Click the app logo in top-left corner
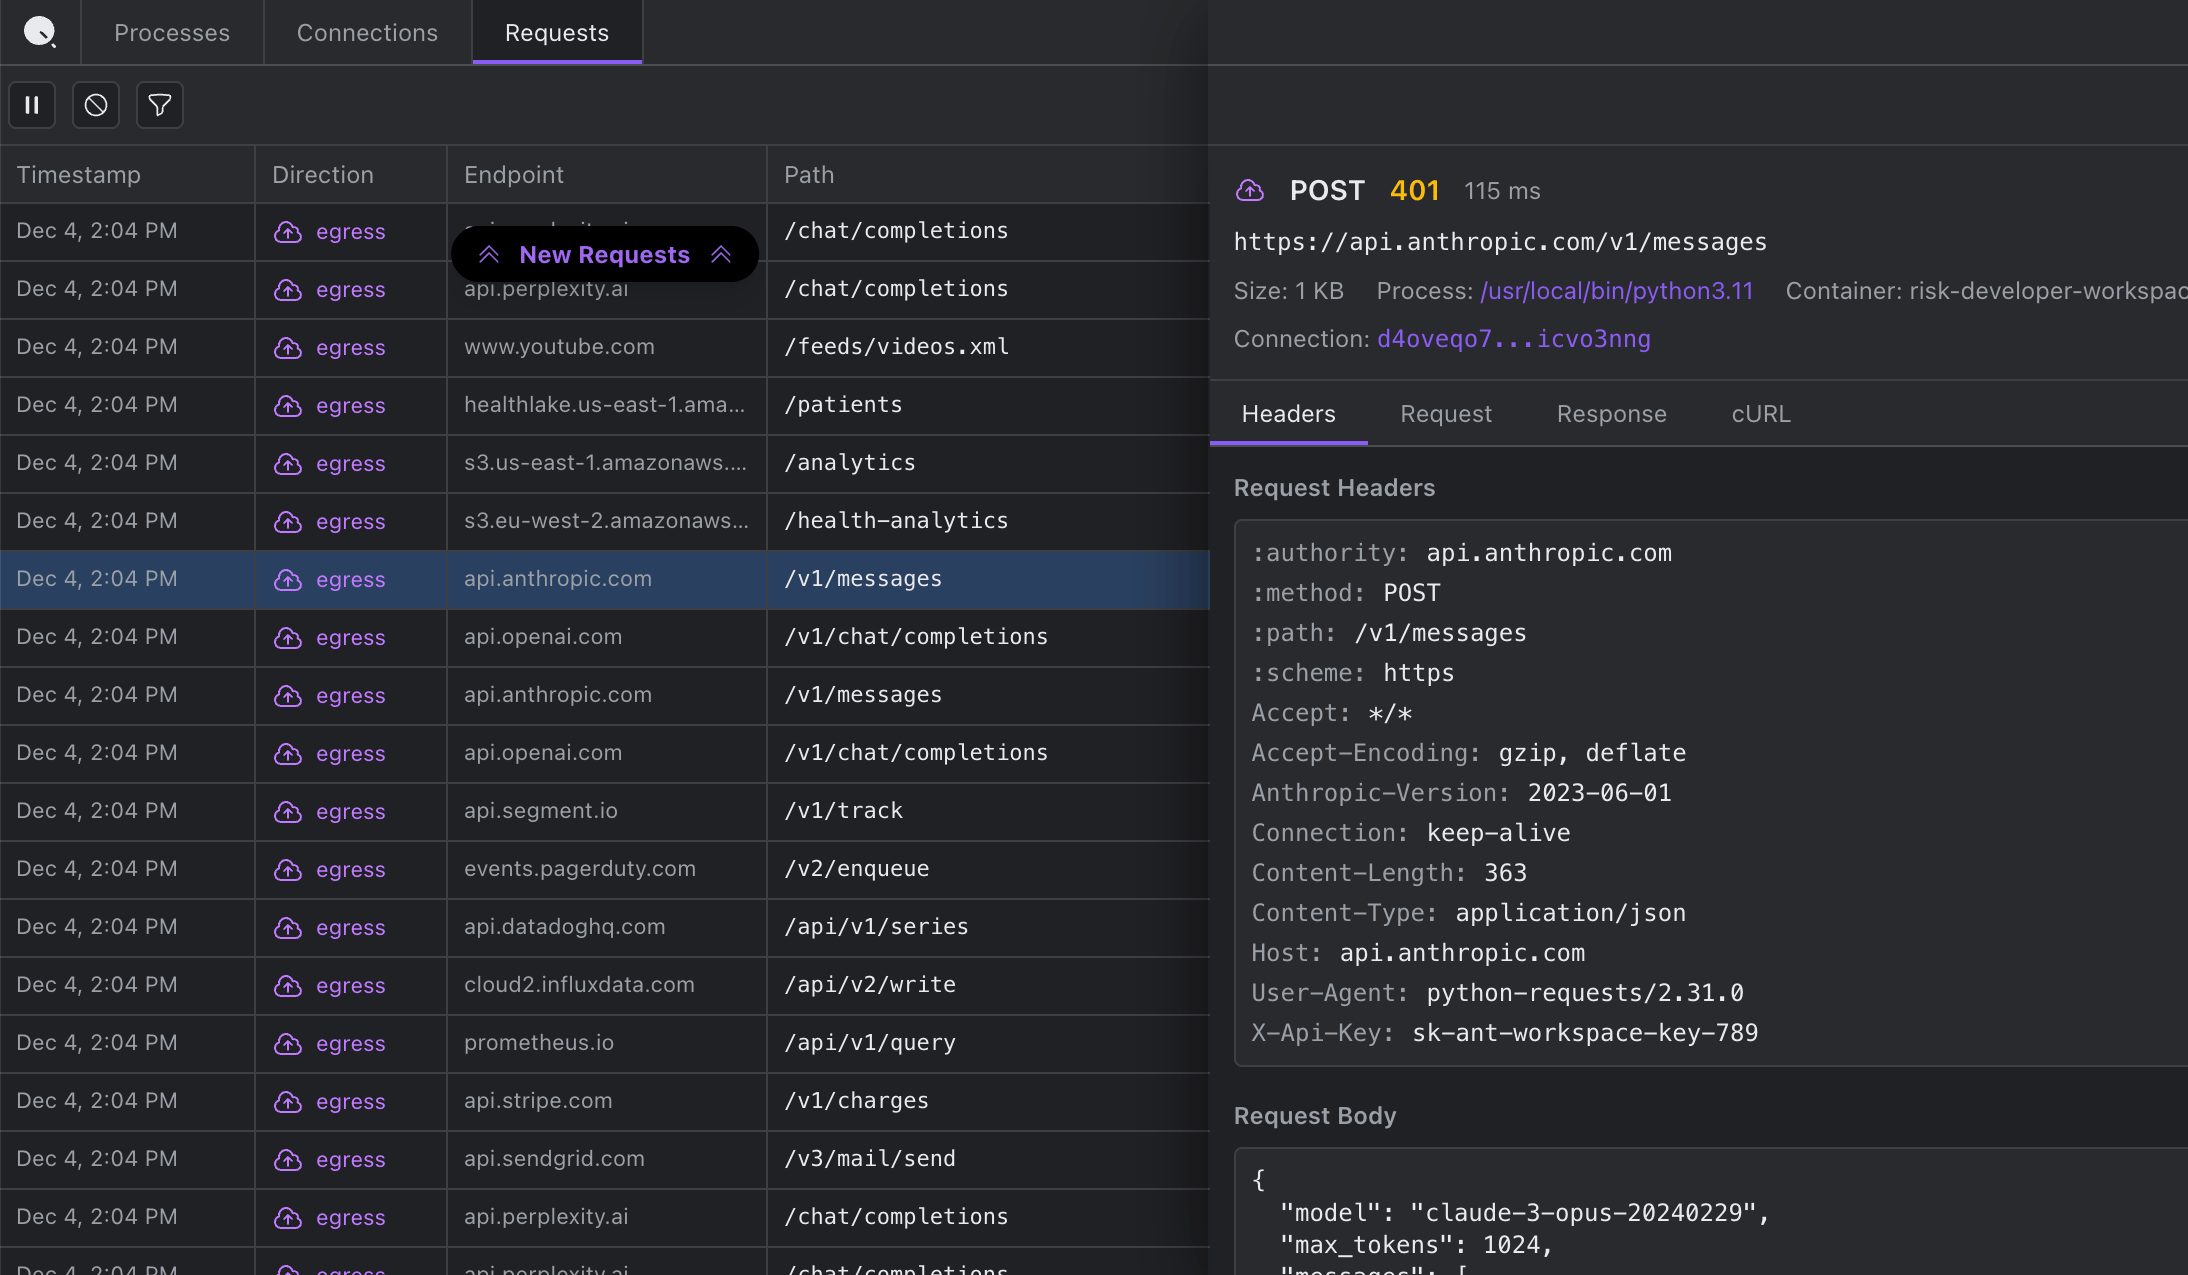The height and width of the screenshot is (1275, 2188). (x=39, y=32)
